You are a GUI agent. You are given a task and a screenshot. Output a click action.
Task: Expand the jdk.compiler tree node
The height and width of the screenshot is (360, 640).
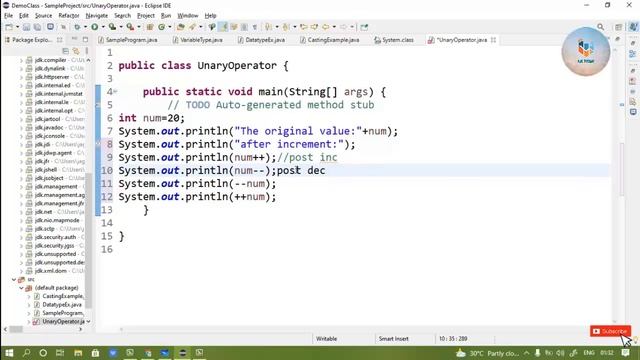click(21, 60)
